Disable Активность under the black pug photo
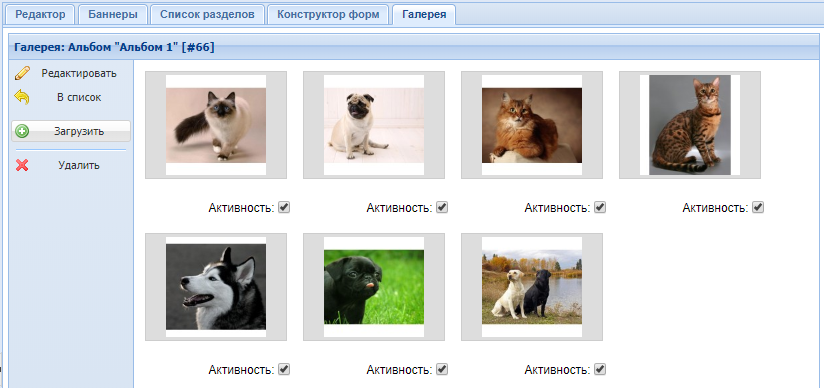 pyautogui.click(x=442, y=369)
